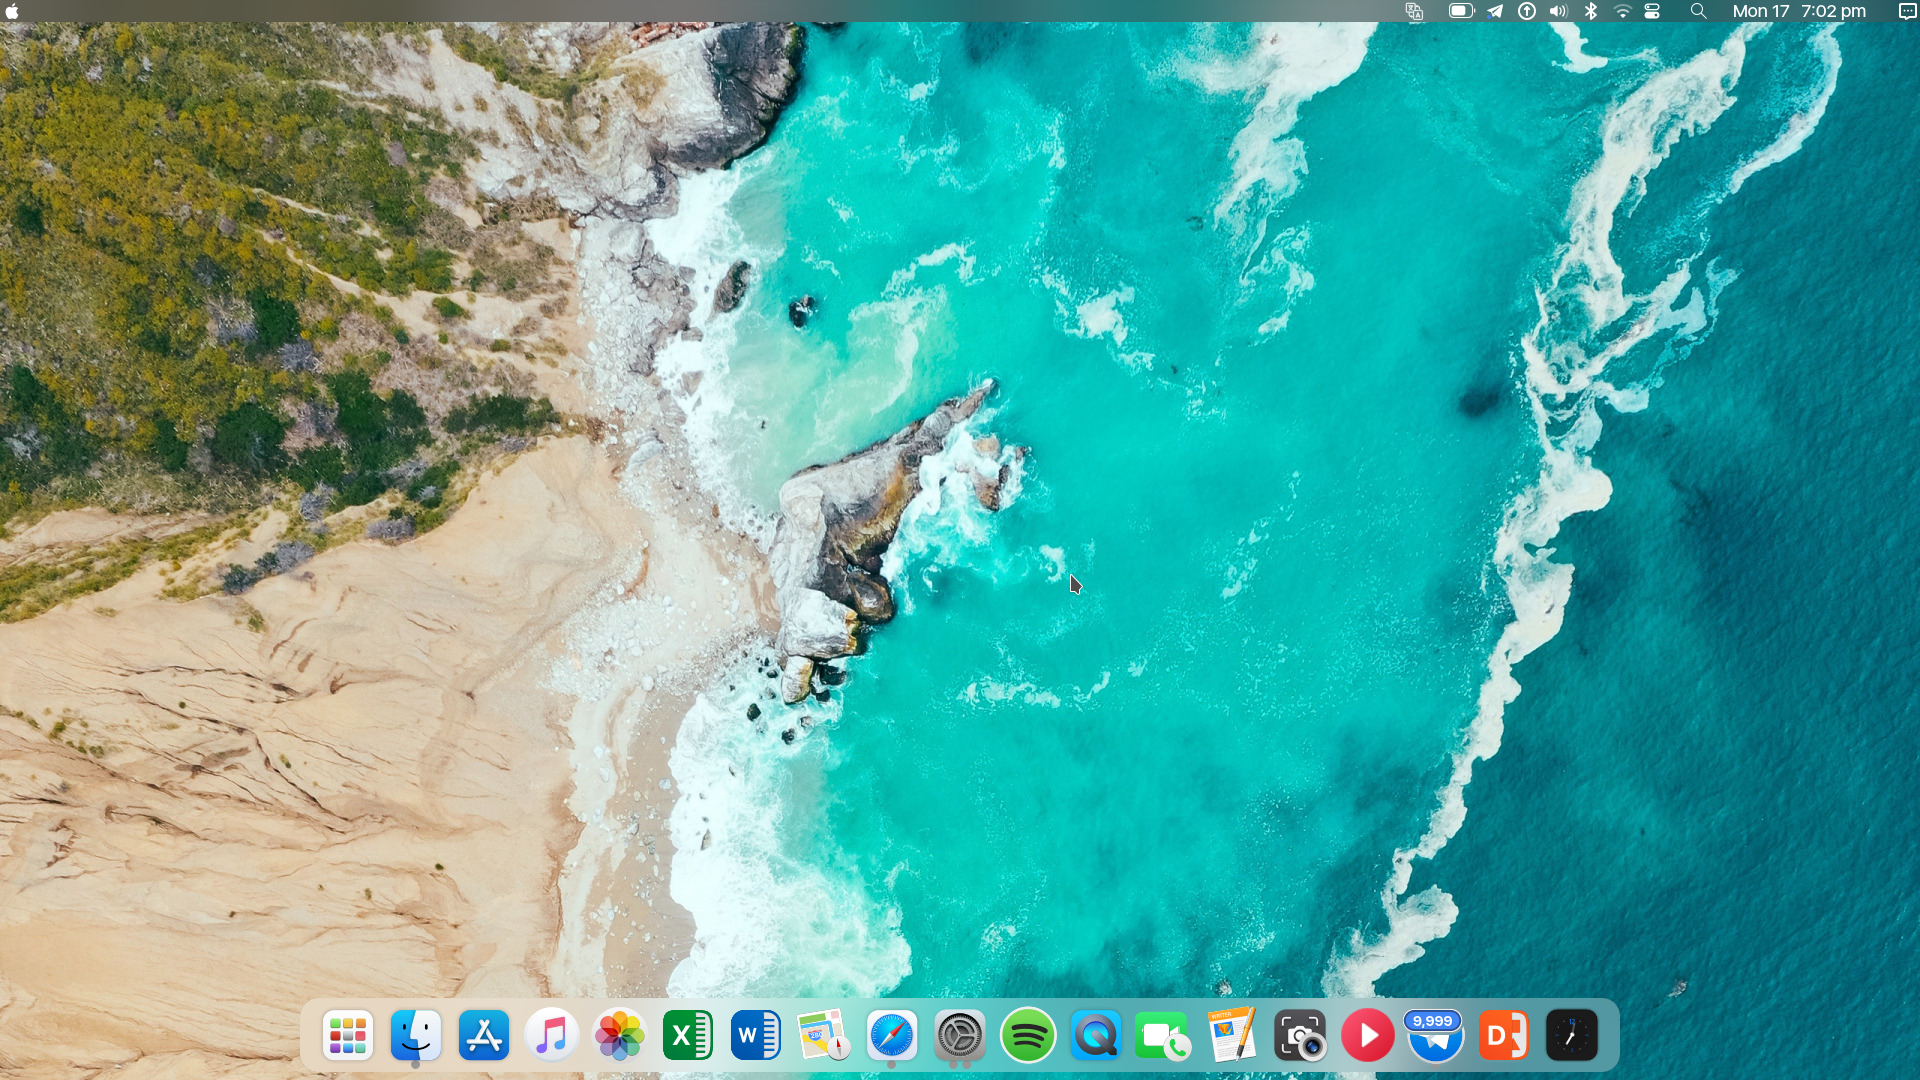Open the Notification Center speech-bubble icon
Screen dimensions: 1920x1080
tap(1907, 11)
